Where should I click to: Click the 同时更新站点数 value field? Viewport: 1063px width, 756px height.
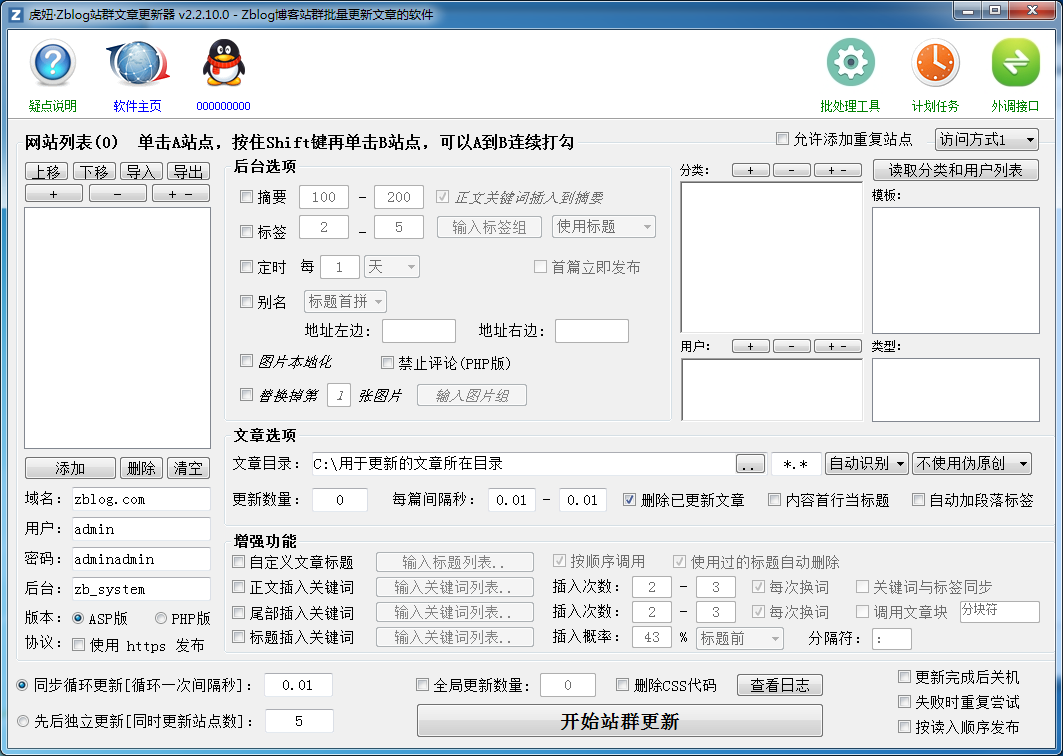coord(299,721)
